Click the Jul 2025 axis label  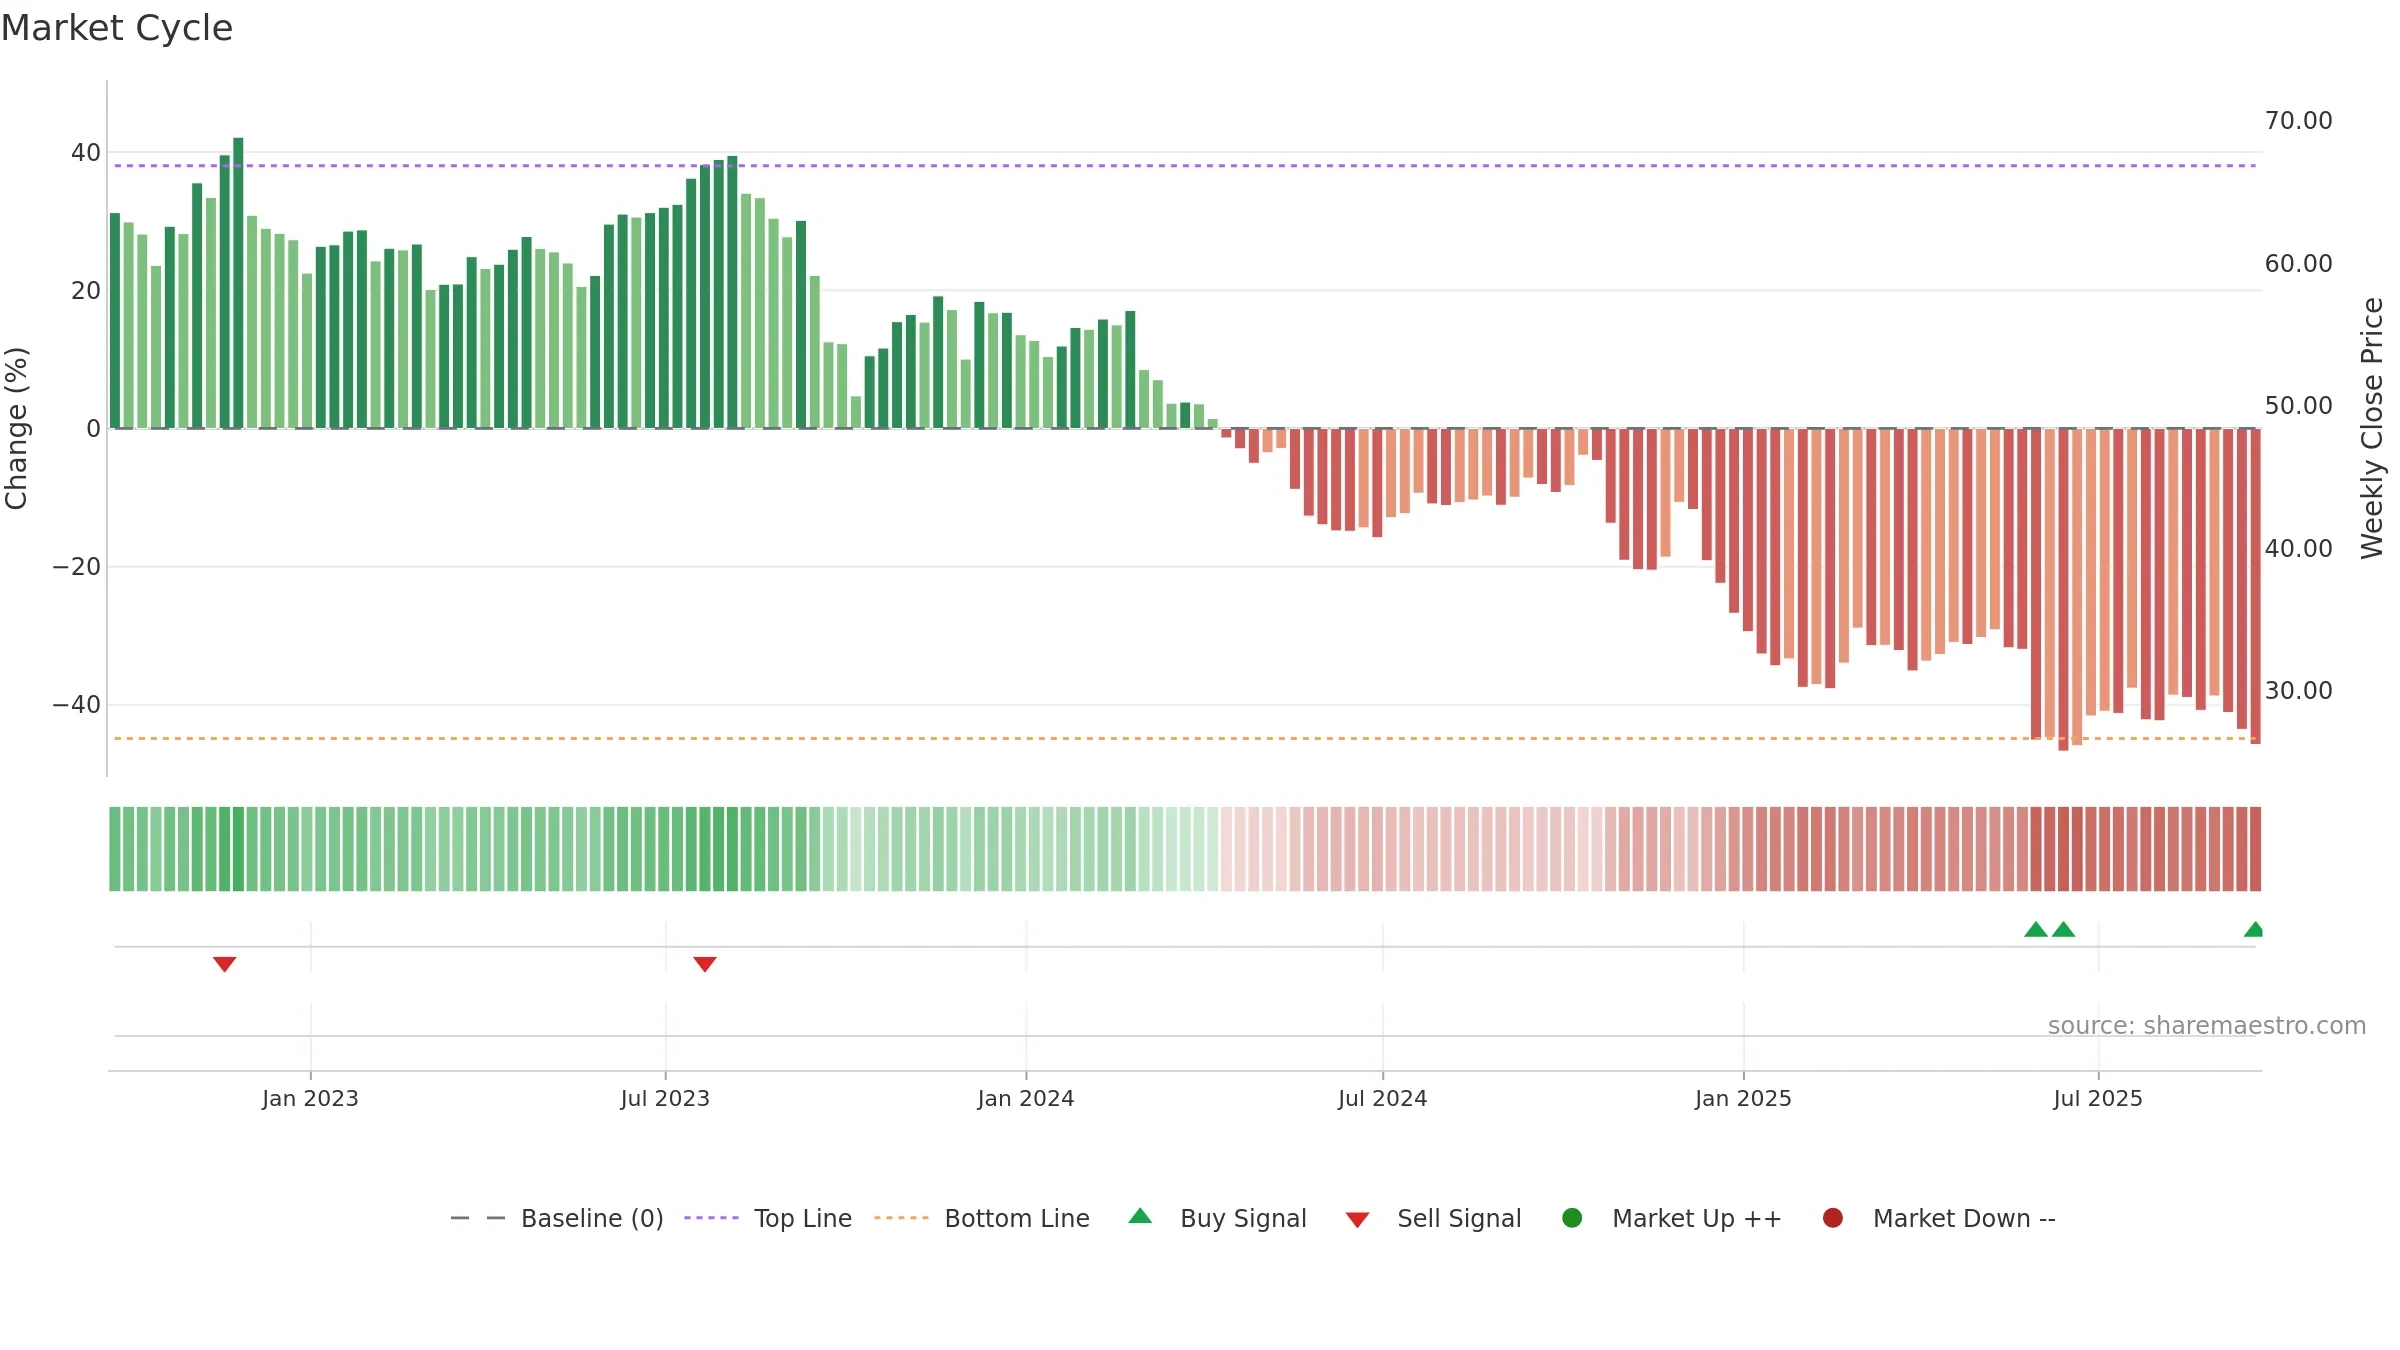click(x=2098, y=1098)
